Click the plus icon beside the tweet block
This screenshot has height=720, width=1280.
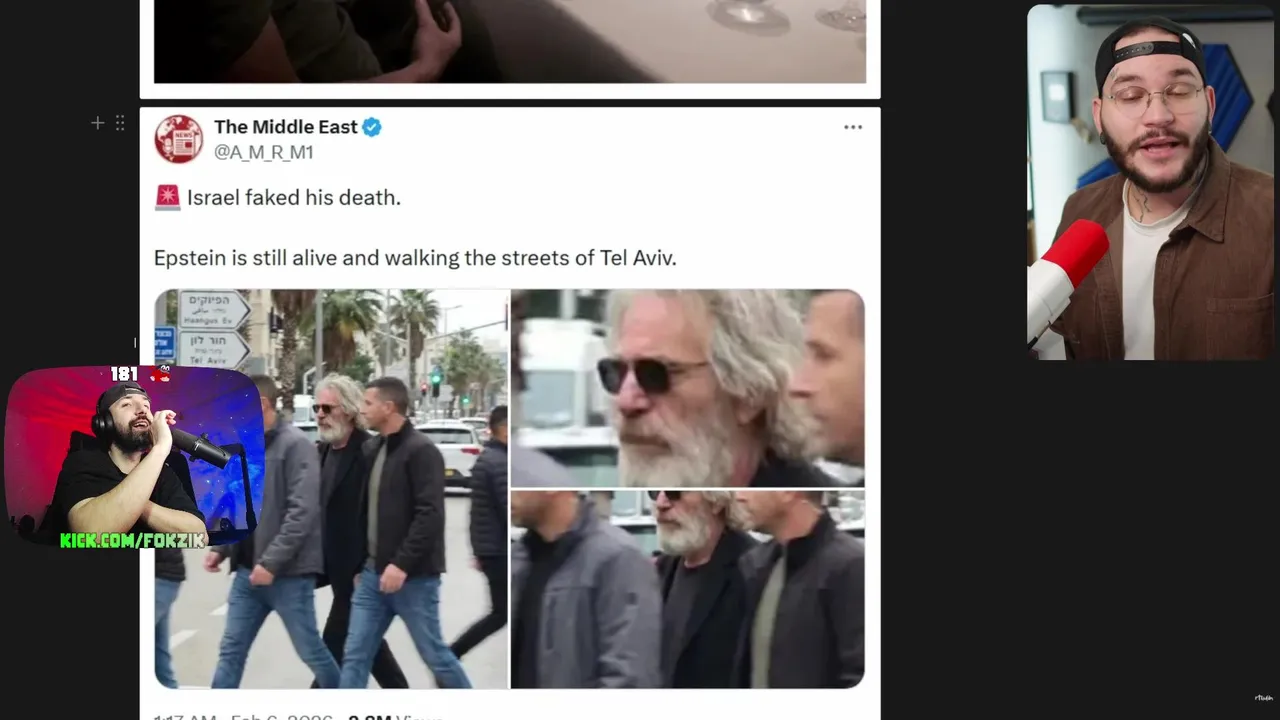click(97, 123)
